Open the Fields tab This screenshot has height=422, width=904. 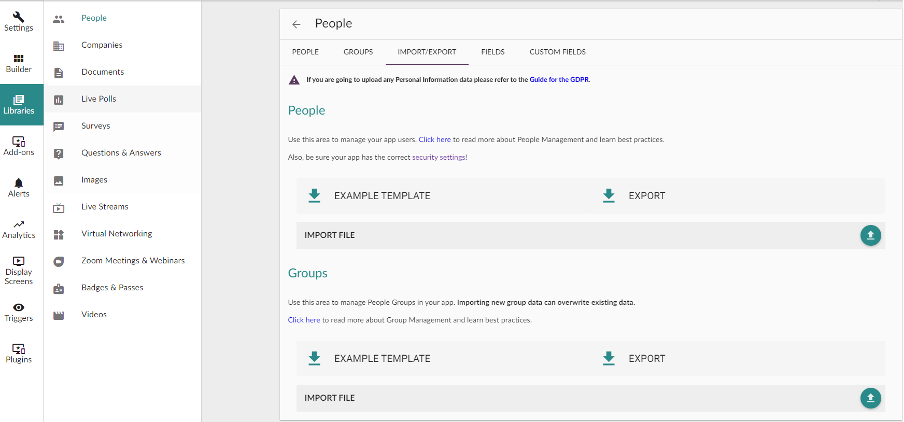coord(492,52)
